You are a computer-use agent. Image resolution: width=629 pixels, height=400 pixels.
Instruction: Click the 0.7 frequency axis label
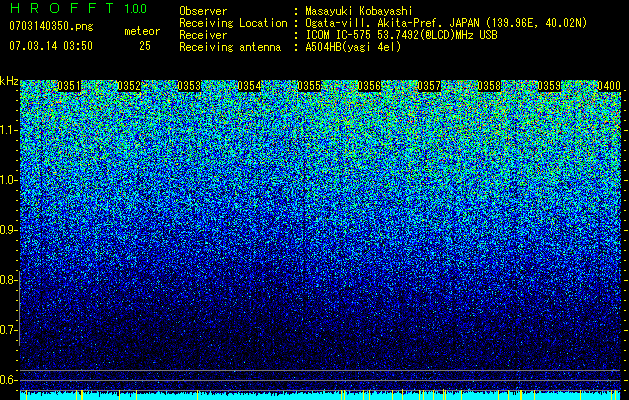[8, 330]
